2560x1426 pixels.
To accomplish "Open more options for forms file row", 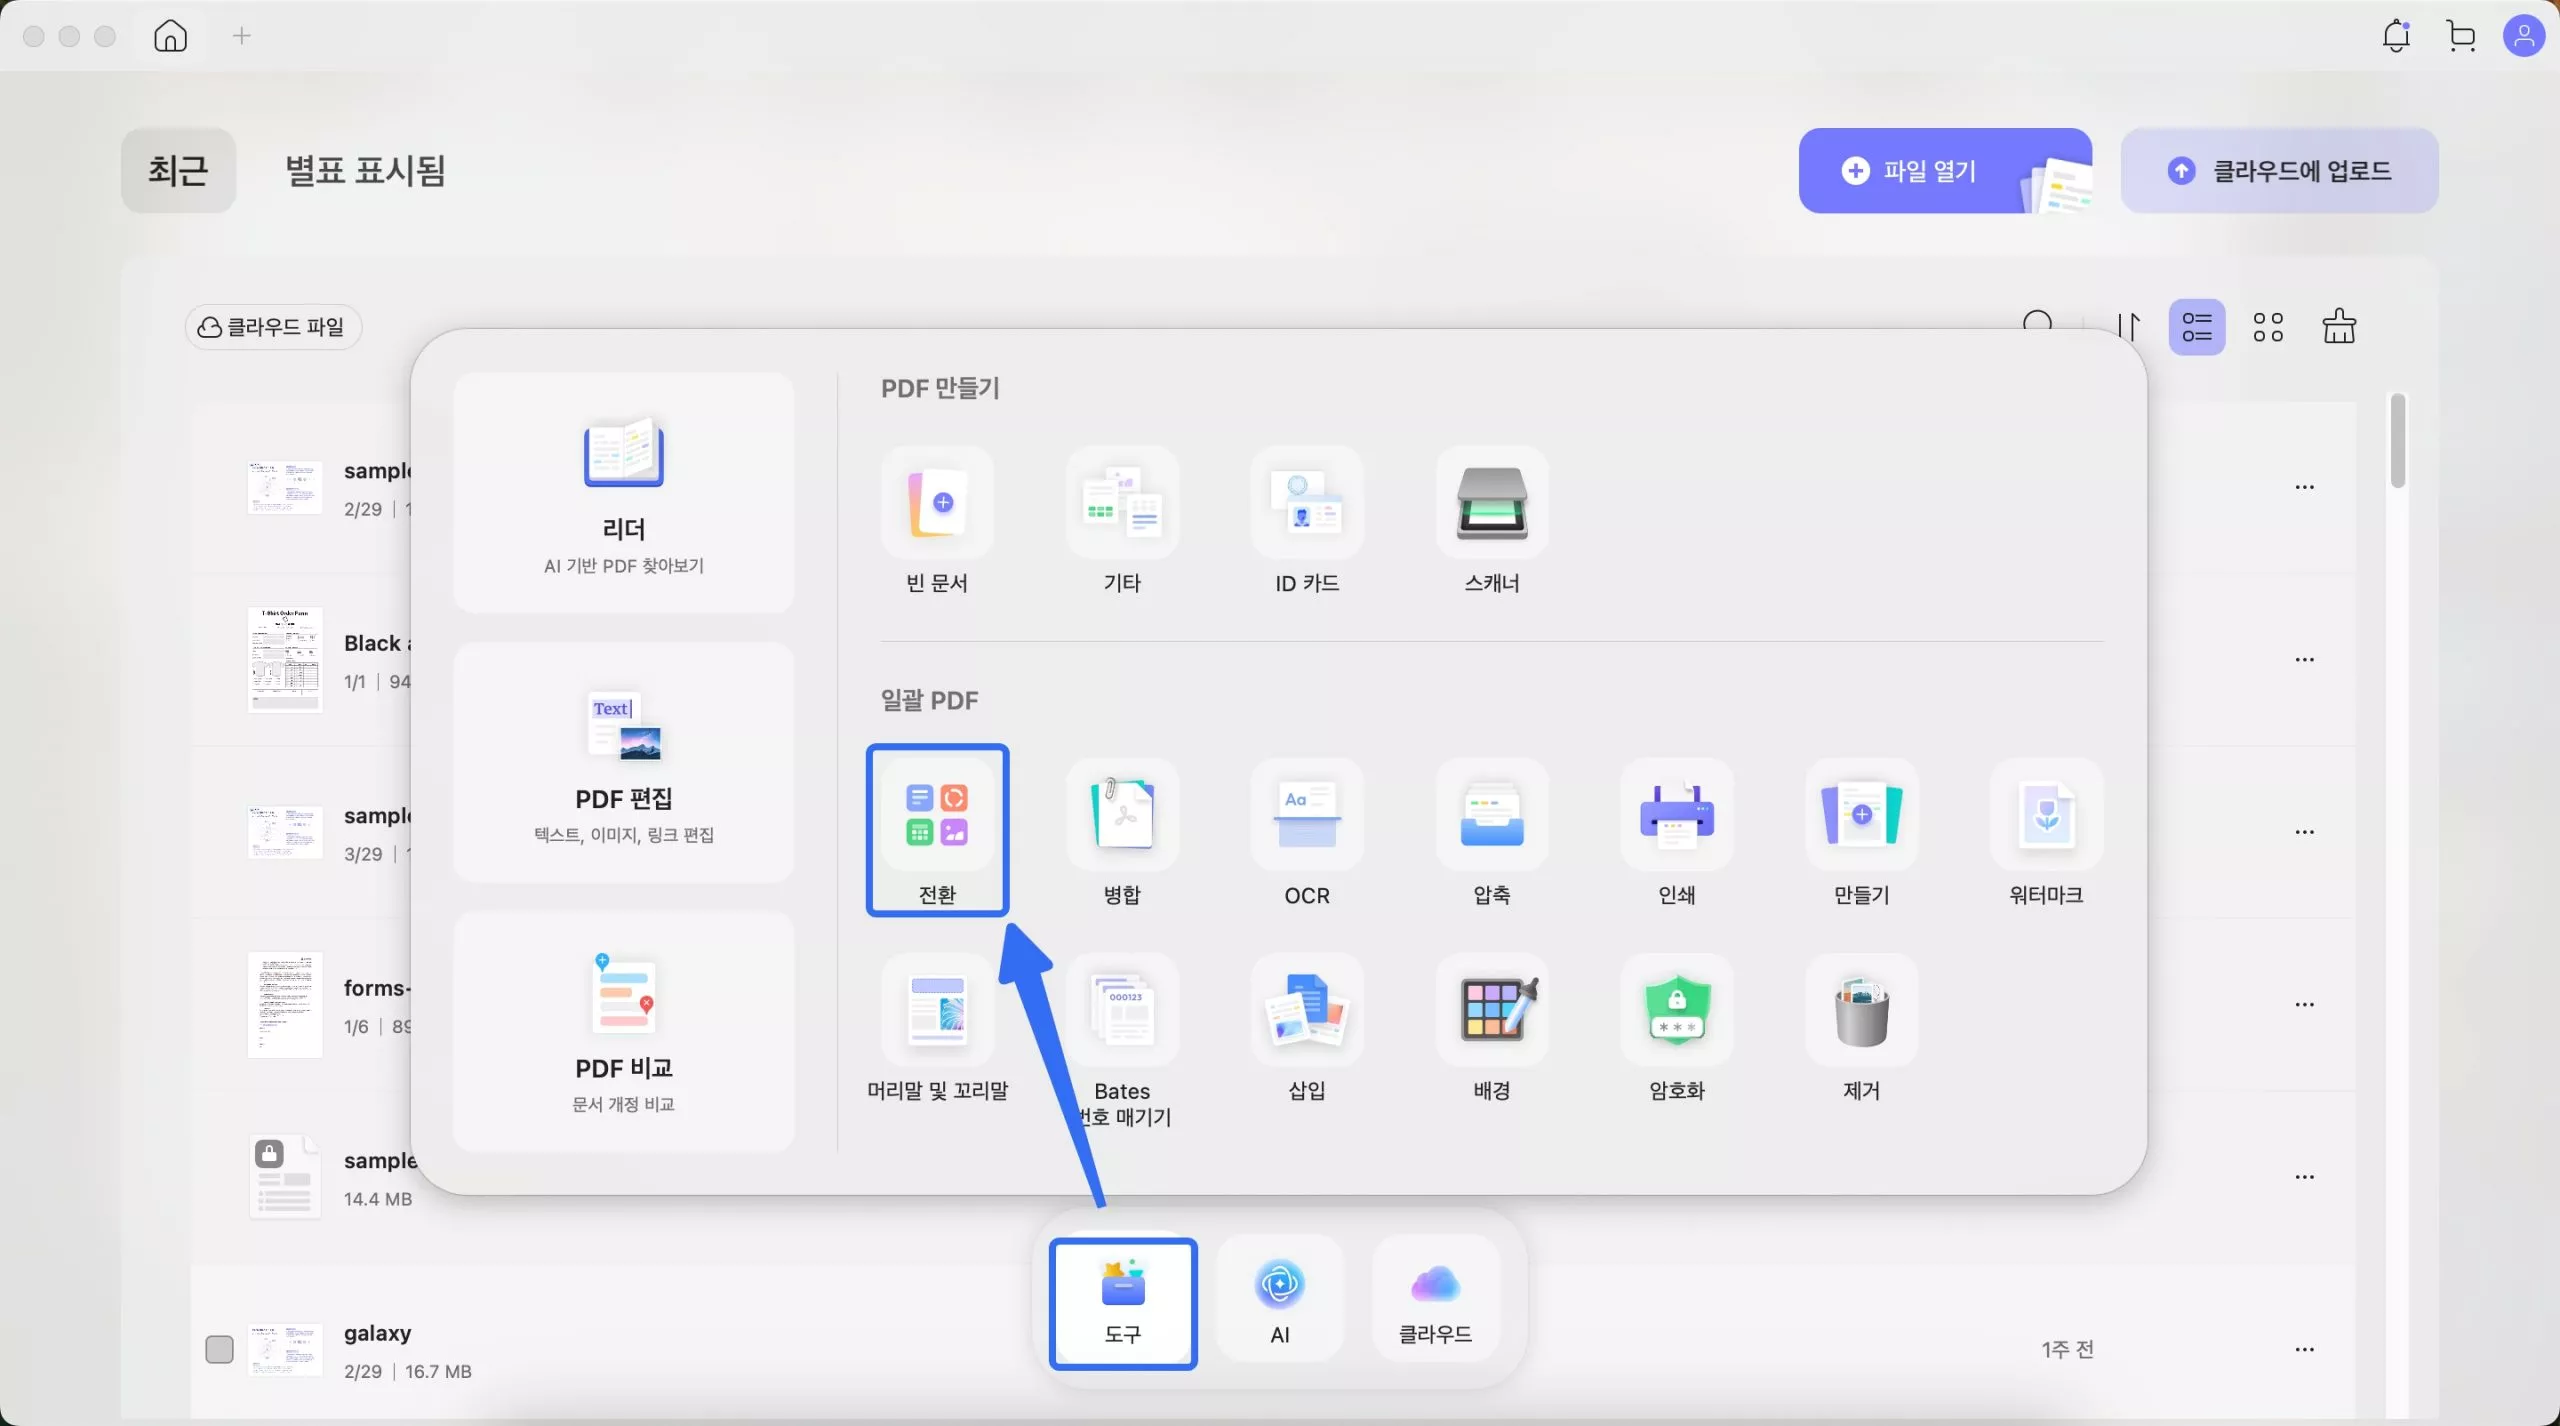I will coord(2304,1004).
